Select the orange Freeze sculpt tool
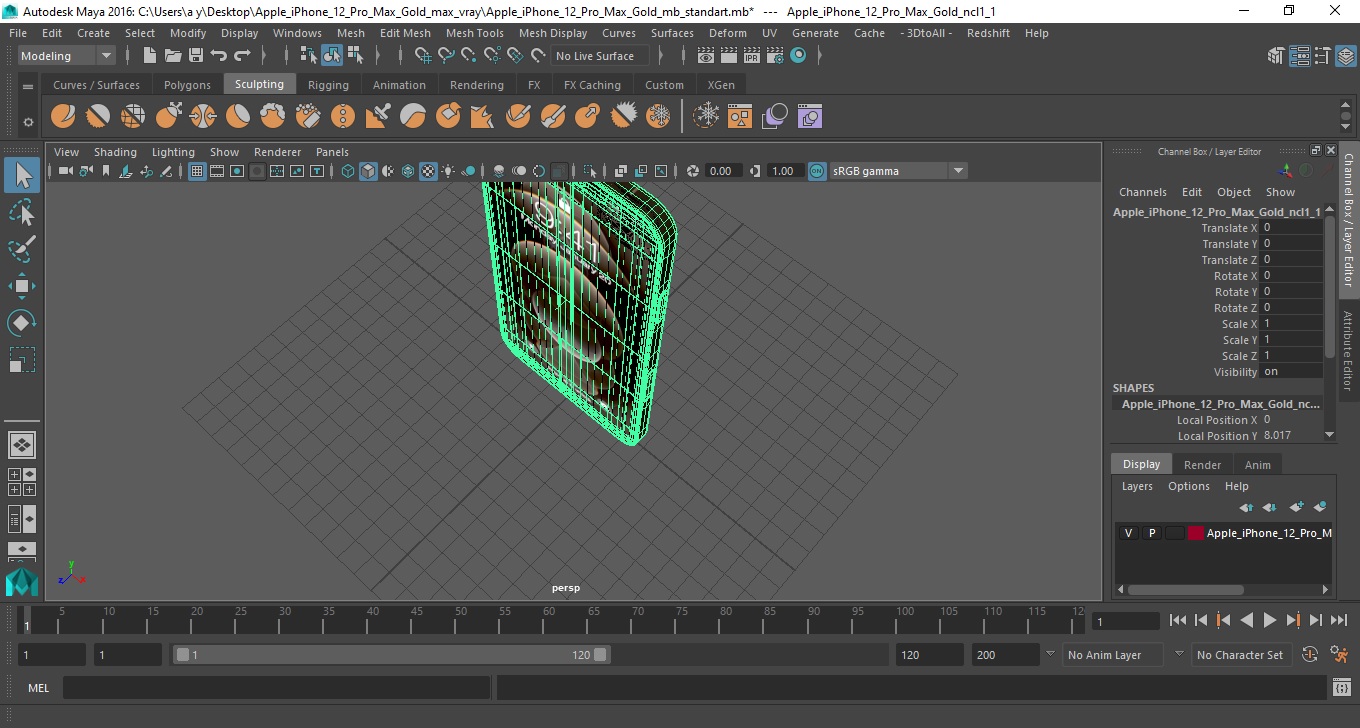1360x728 pixels. click(658, 117)
